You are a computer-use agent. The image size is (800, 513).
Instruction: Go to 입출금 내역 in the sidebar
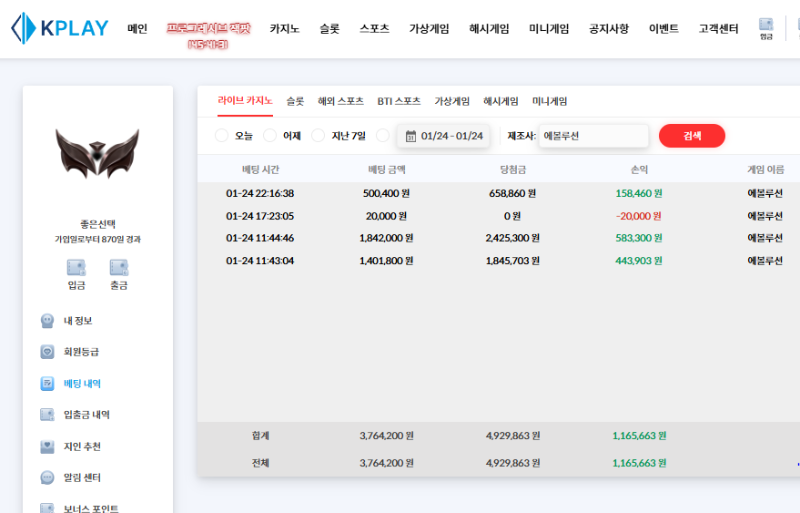click(86, 415)
